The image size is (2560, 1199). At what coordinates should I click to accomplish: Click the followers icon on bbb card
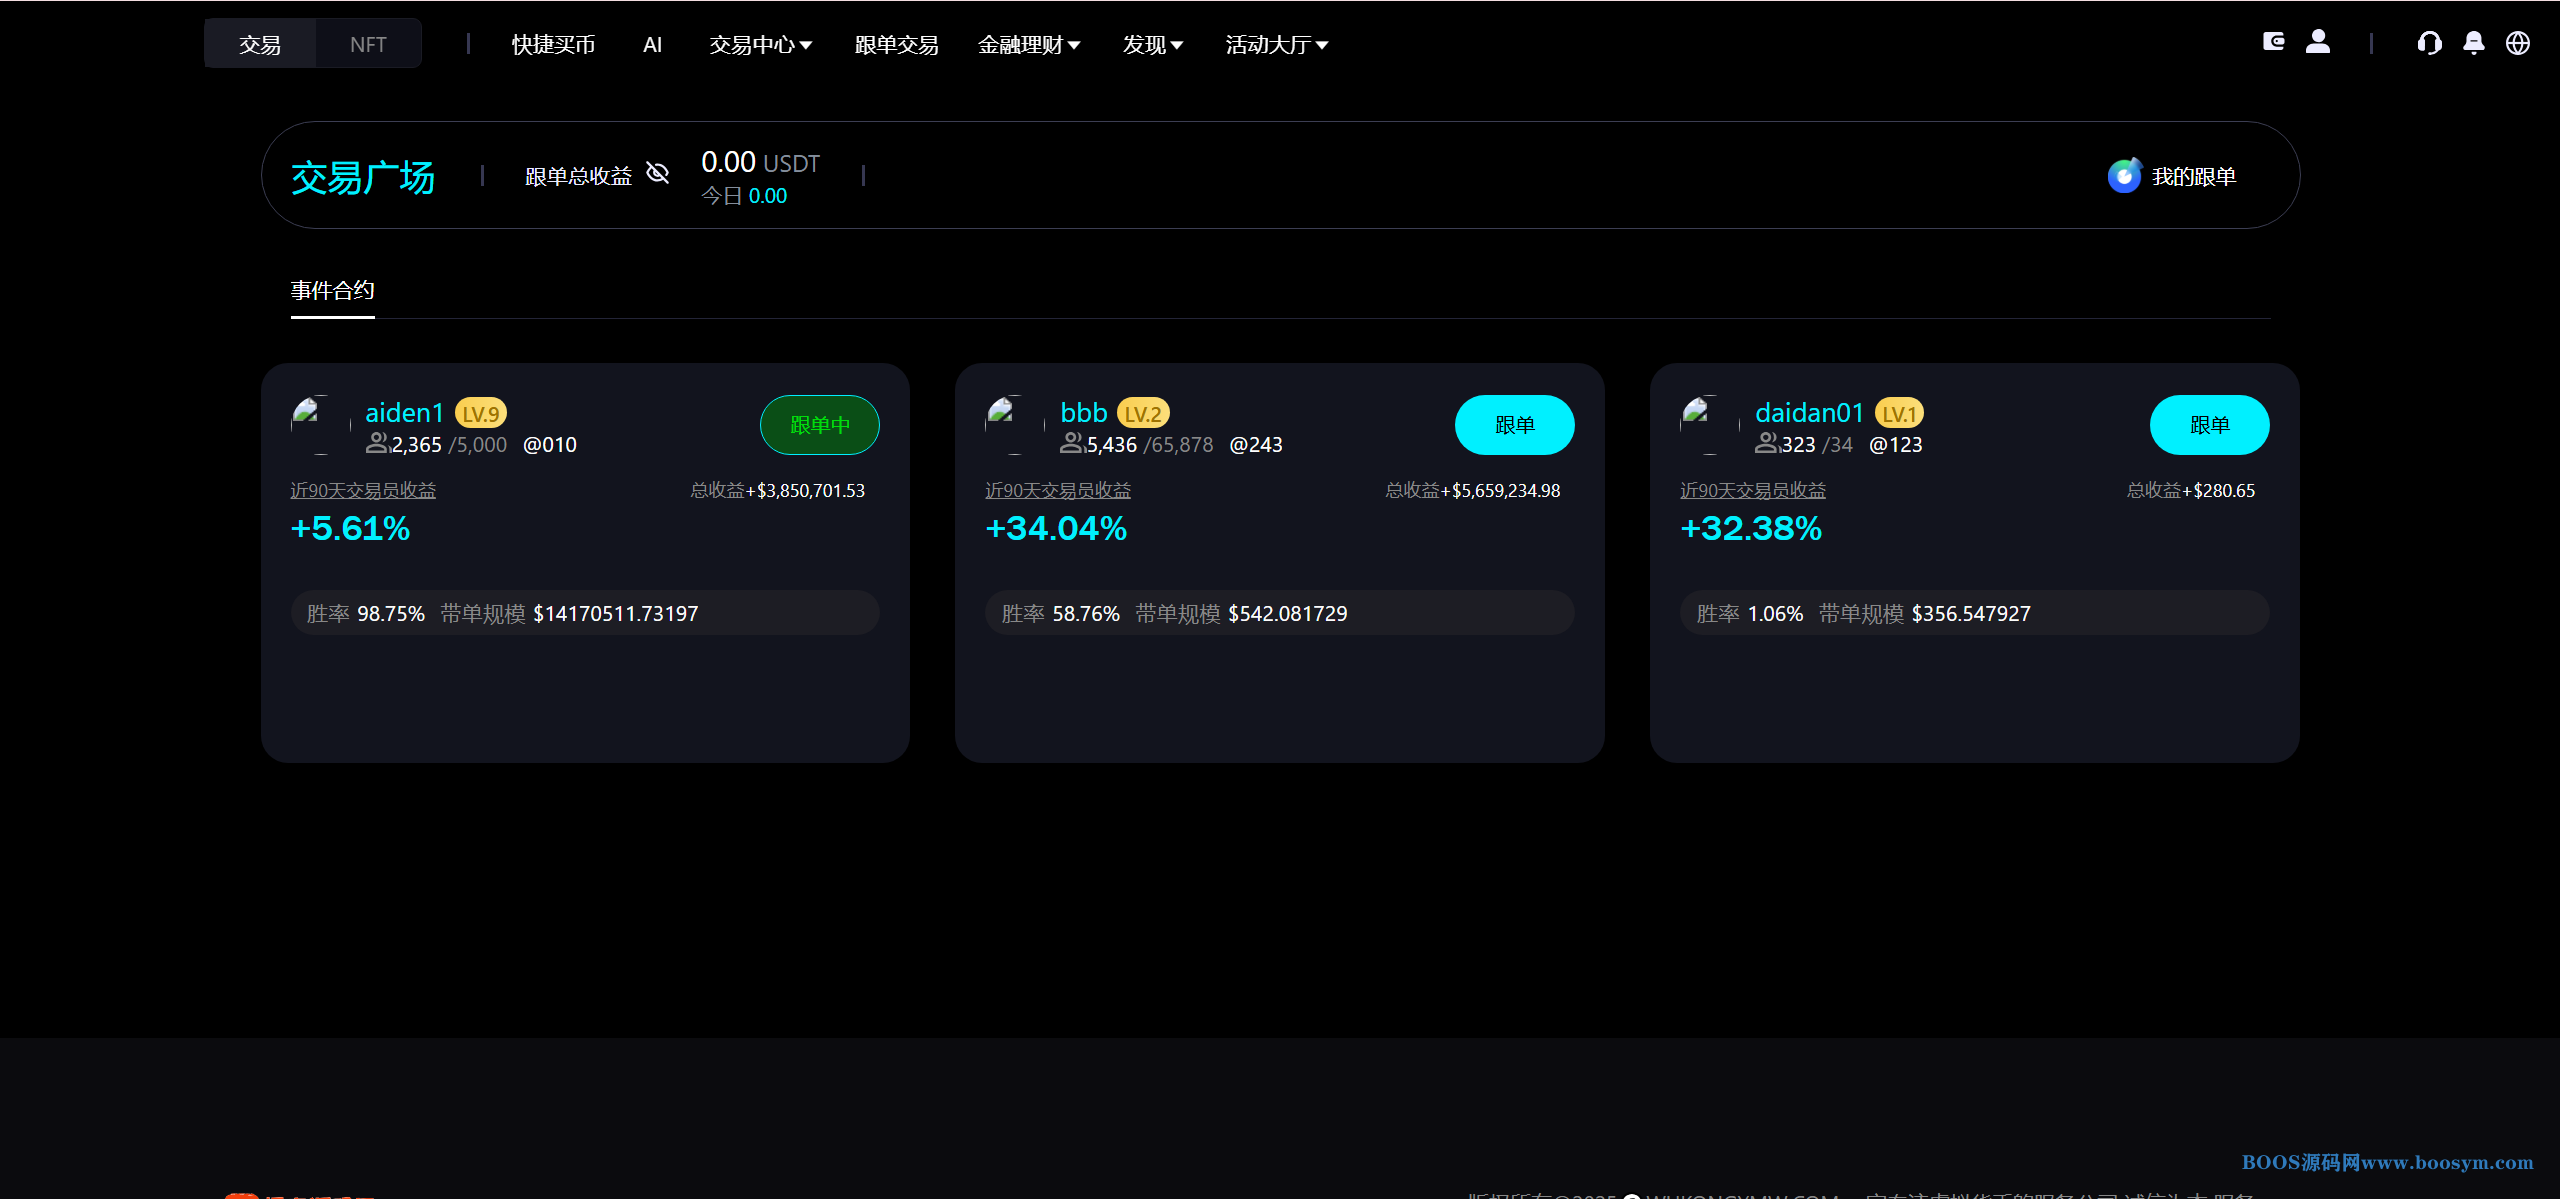pos(1071,443)
